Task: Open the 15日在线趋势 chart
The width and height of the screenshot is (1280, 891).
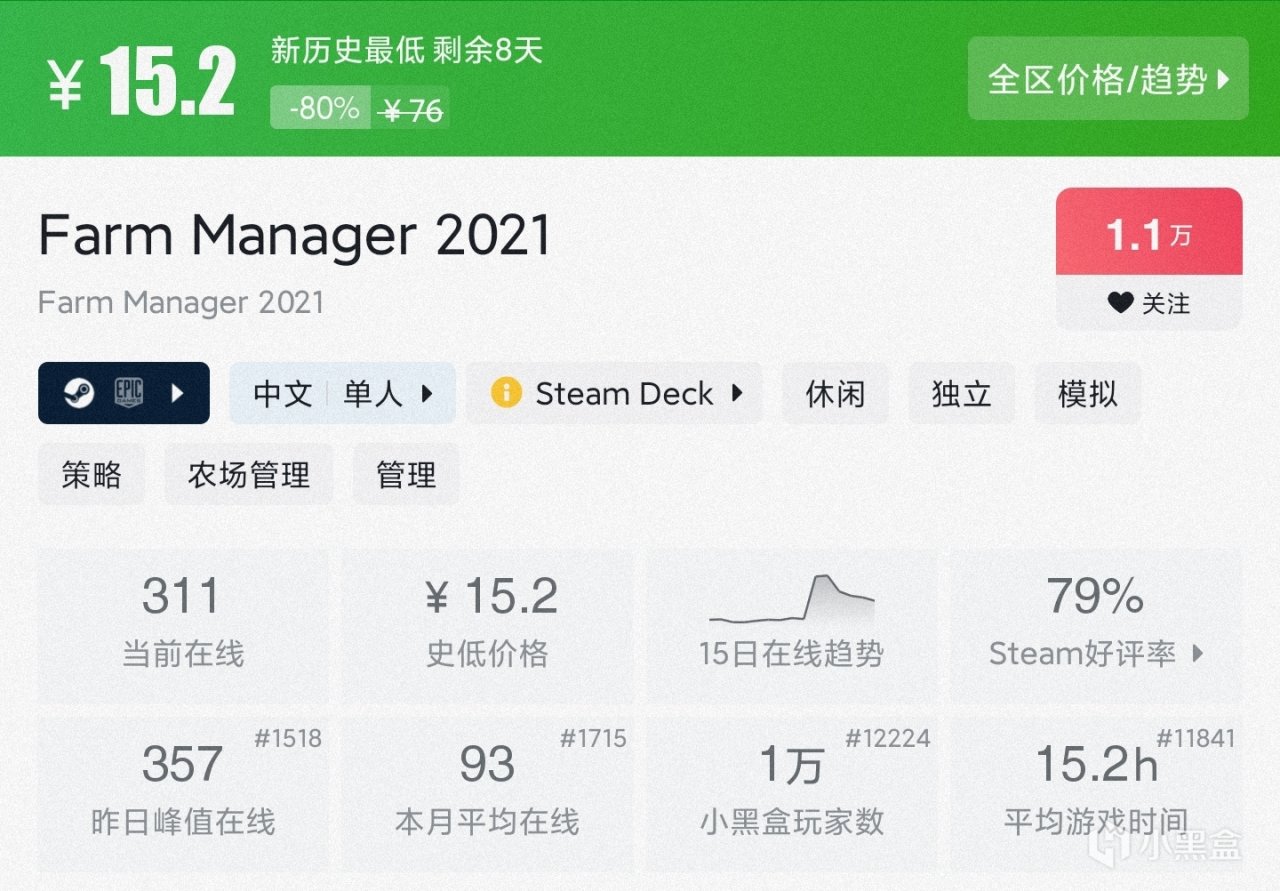Action: click(791, 624)
